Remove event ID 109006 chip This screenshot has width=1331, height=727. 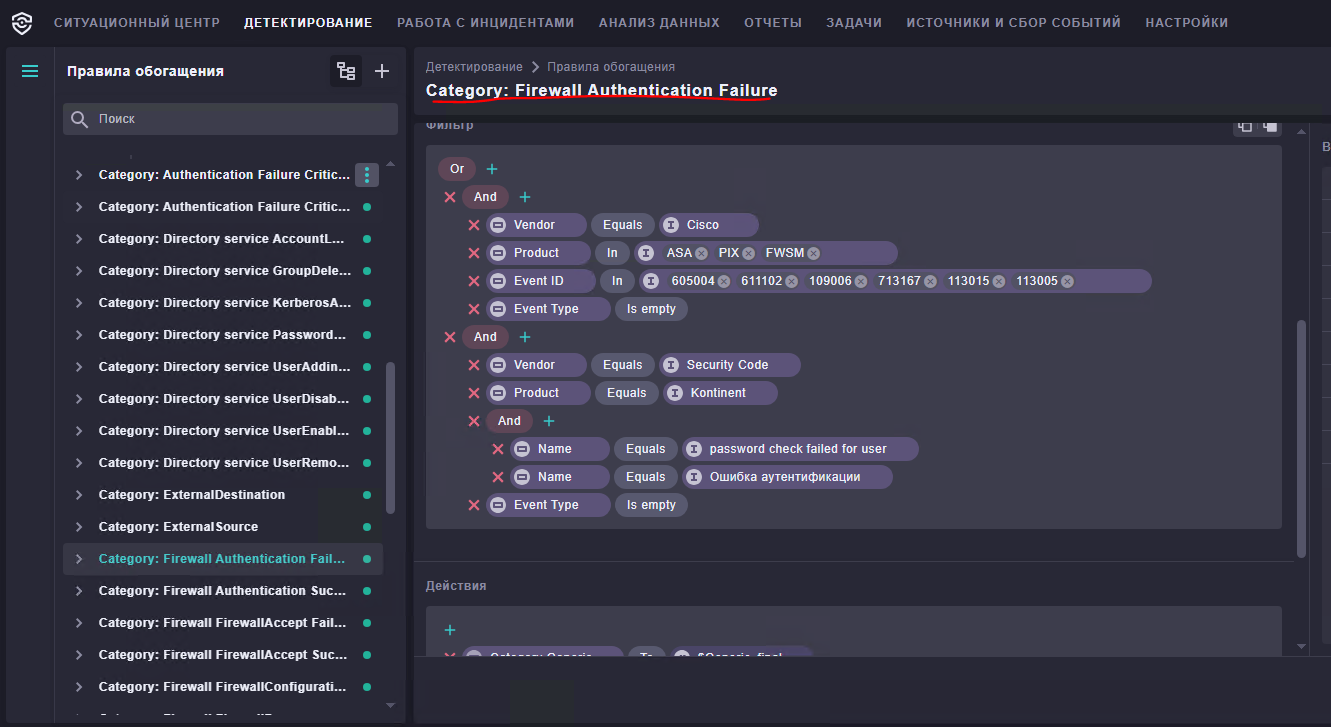pyautogui.click(x=861, y=281)
